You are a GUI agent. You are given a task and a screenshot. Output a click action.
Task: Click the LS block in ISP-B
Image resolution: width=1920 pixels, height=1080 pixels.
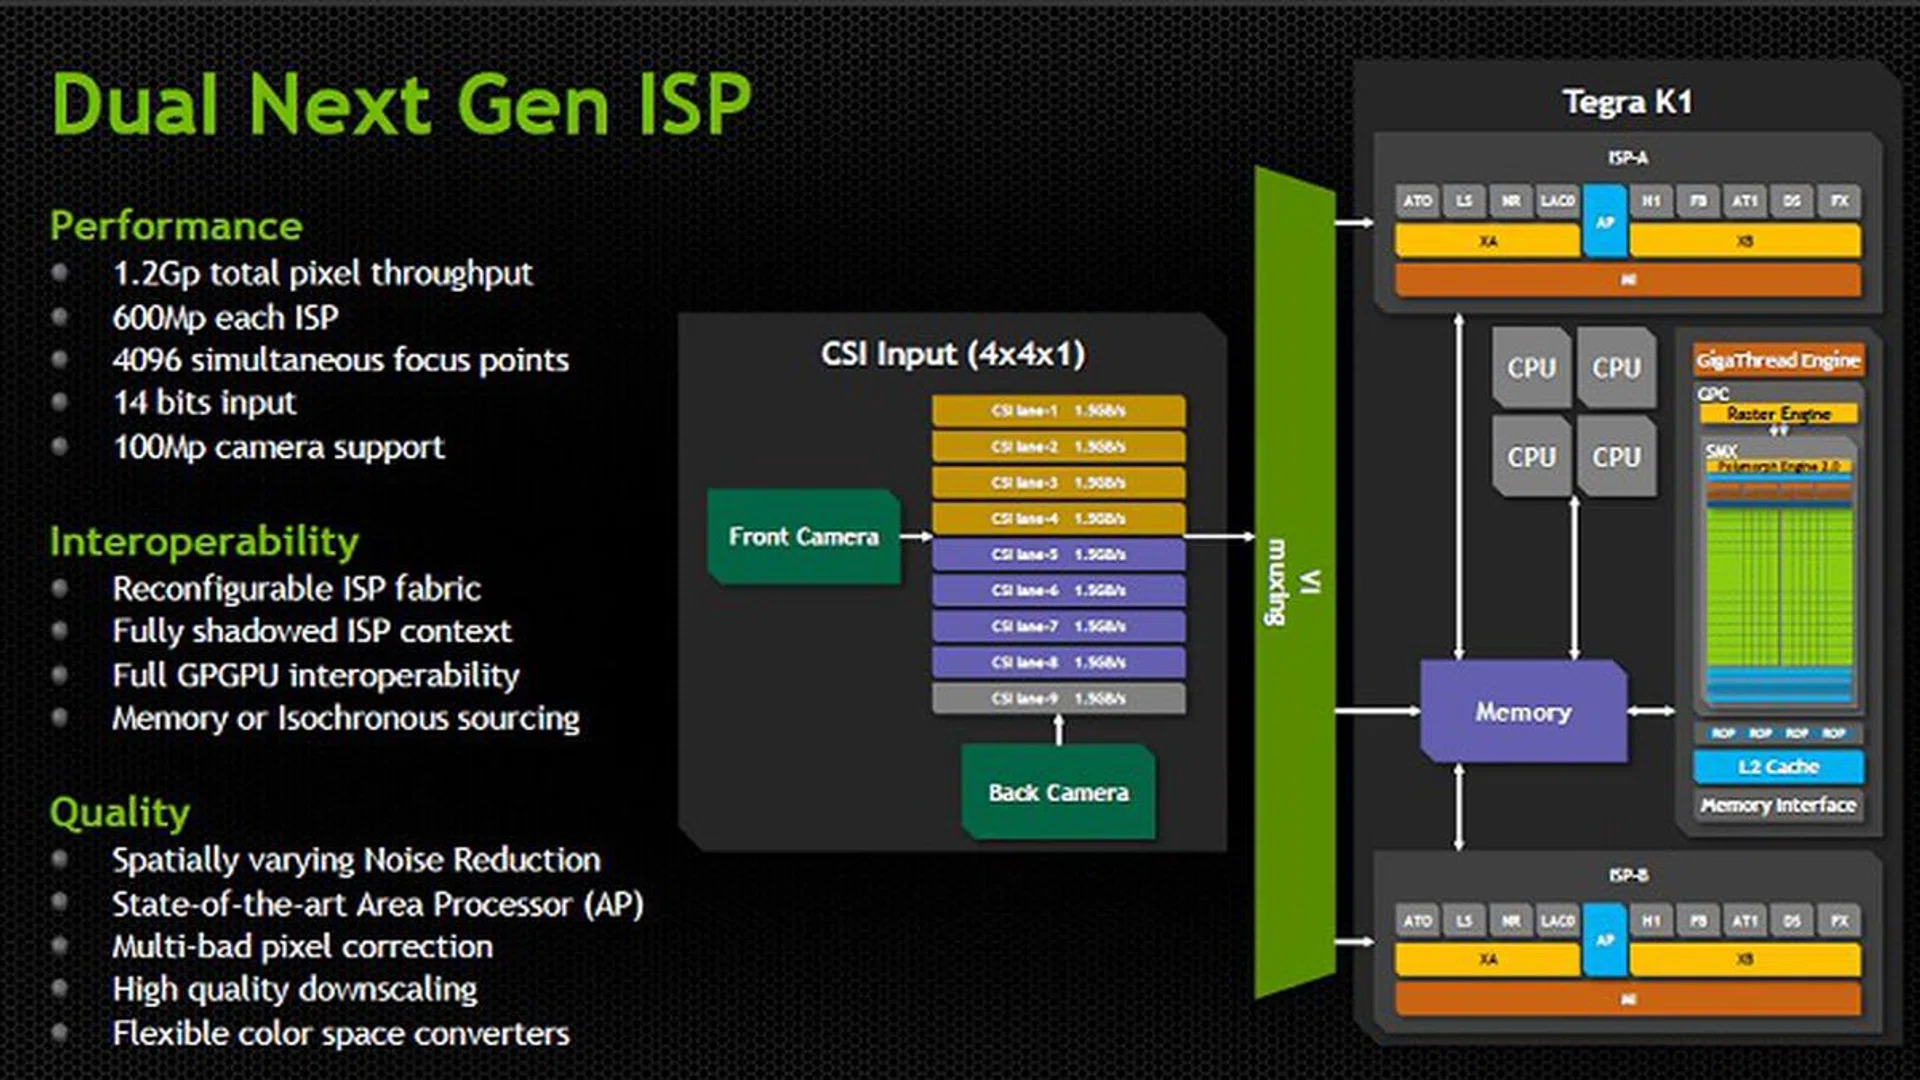(x=1464, y=921)
